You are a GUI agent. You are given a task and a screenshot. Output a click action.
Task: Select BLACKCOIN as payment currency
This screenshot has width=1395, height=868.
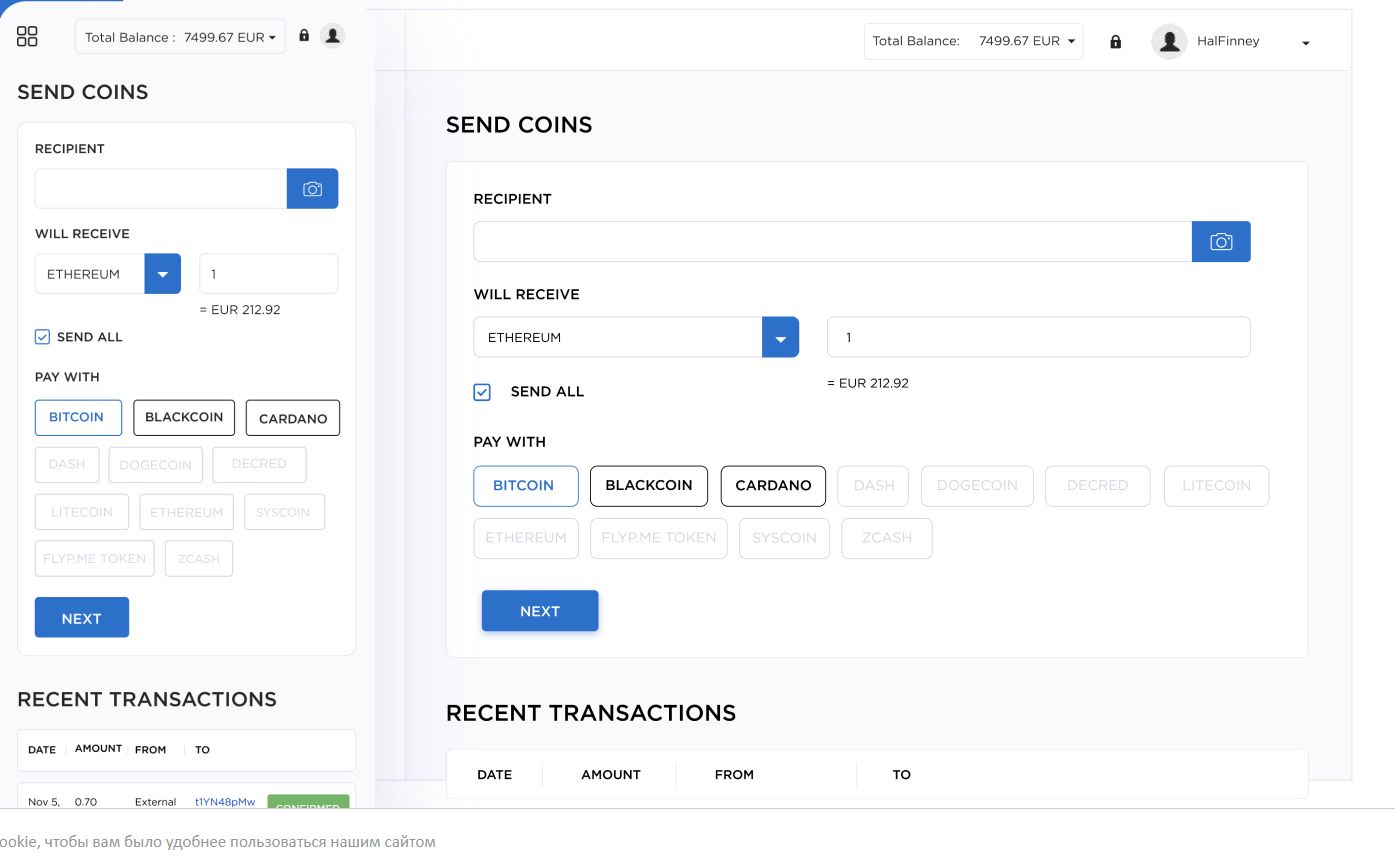[x=649, y=486]
